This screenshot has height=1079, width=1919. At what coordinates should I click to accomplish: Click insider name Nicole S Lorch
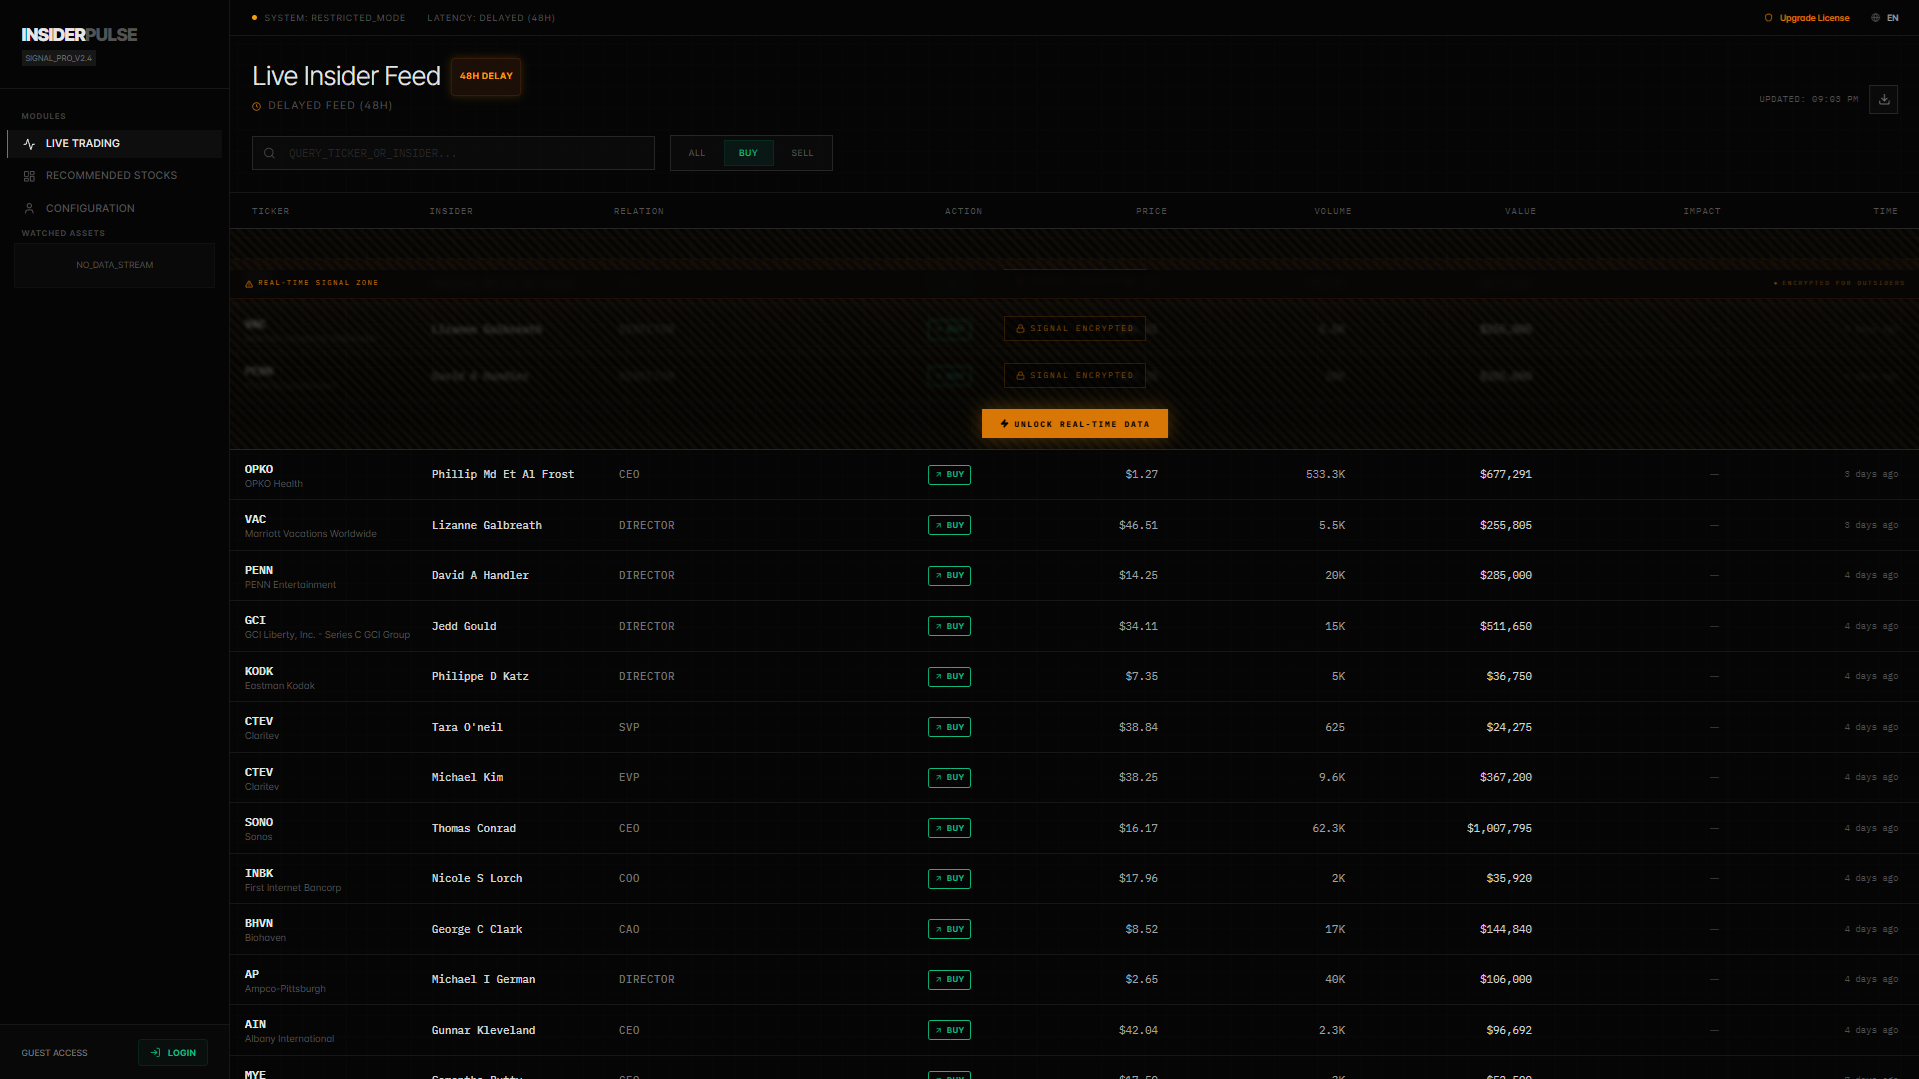[x=477, y=879]
